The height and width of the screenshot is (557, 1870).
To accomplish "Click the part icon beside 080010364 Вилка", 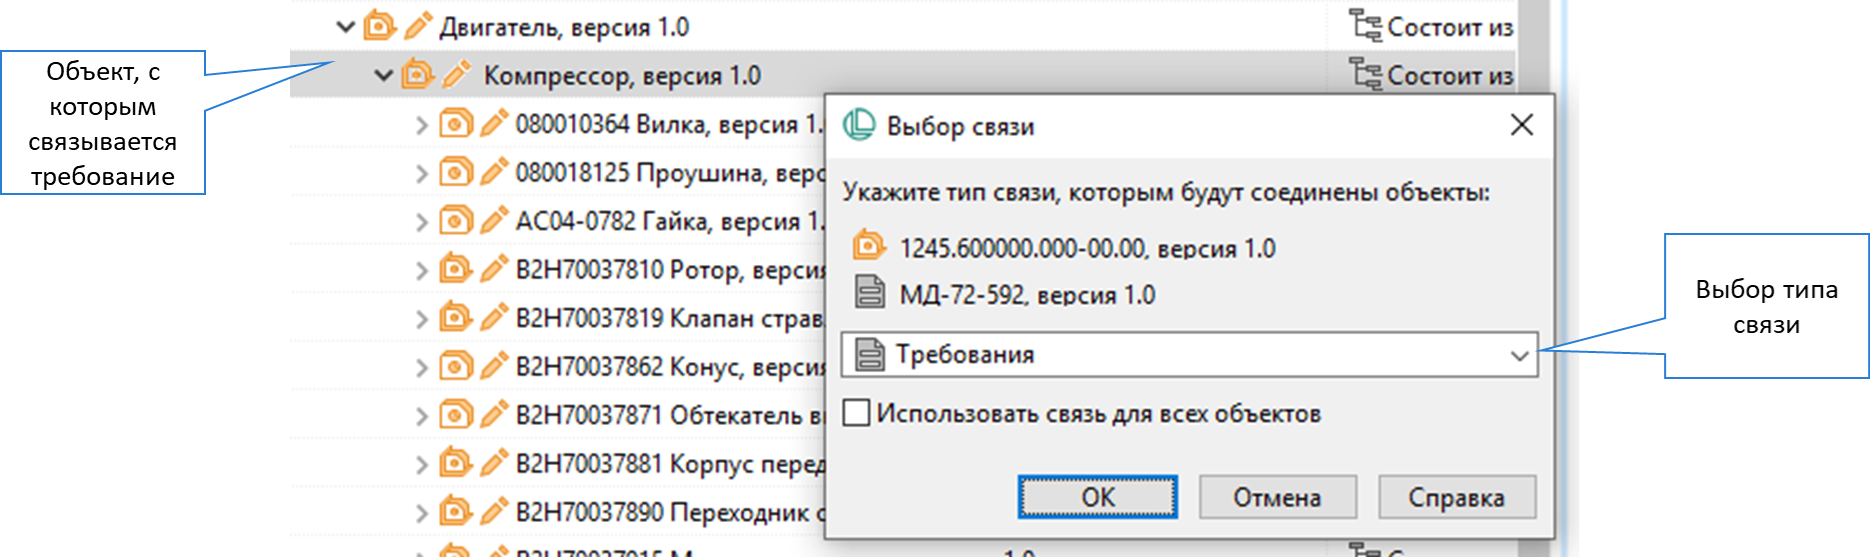I will (x=455, y=124).
